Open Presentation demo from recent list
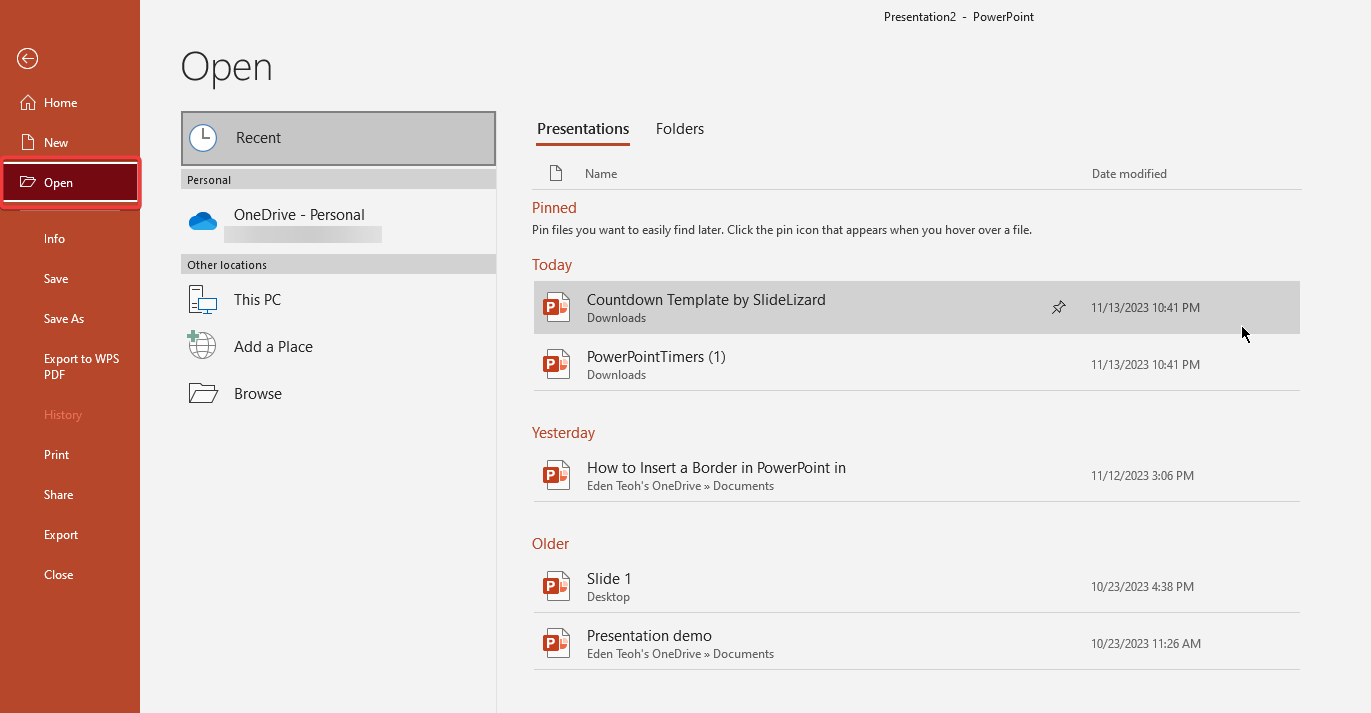 649,636
